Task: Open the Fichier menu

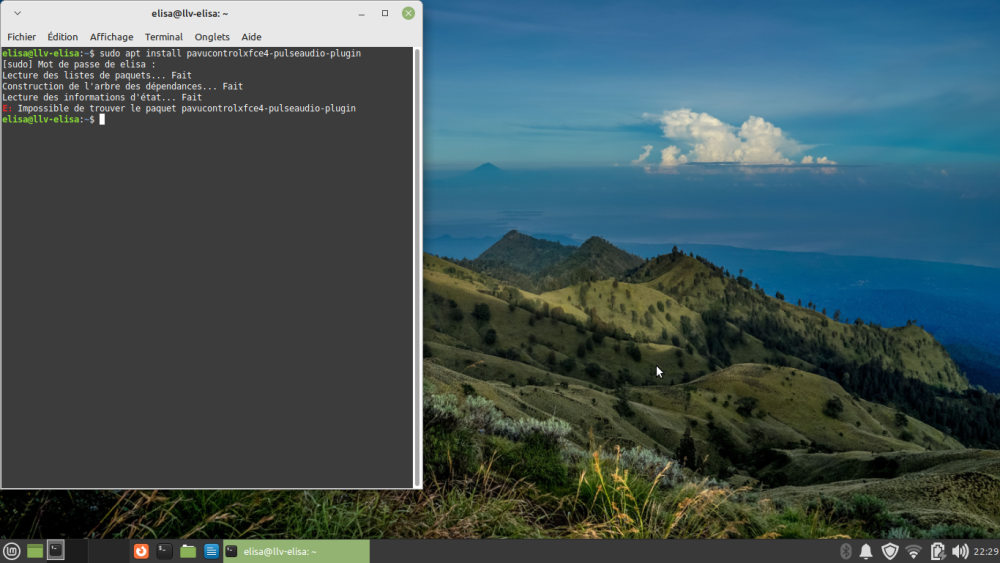Action: tap(21, 37)
